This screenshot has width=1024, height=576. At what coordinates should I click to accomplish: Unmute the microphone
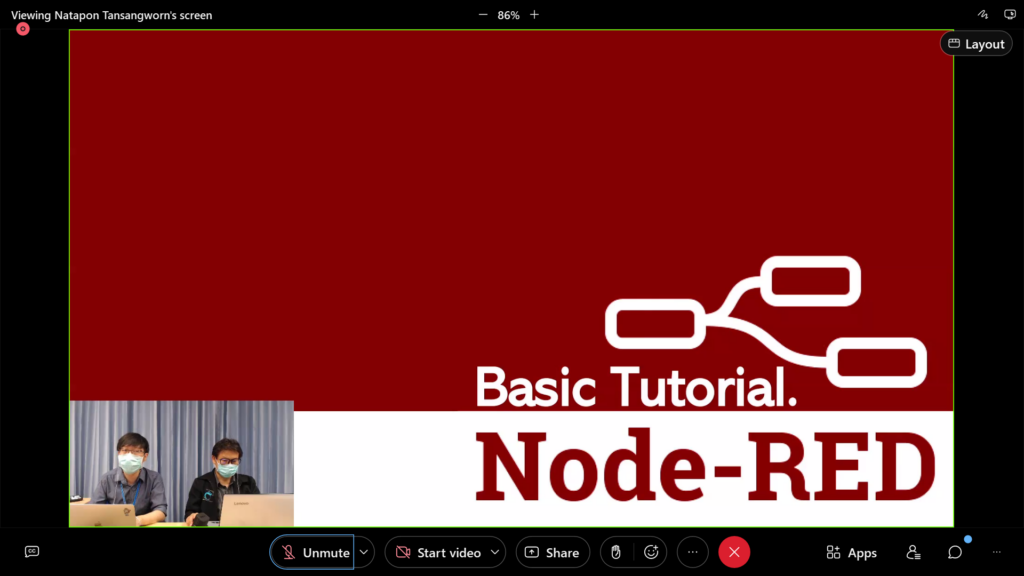[312, 552]
